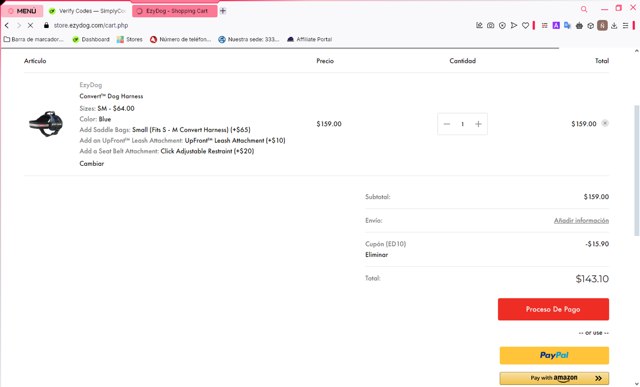Click the brown profile extension icon
The image size is (640, 387).
tap(602, 25)
